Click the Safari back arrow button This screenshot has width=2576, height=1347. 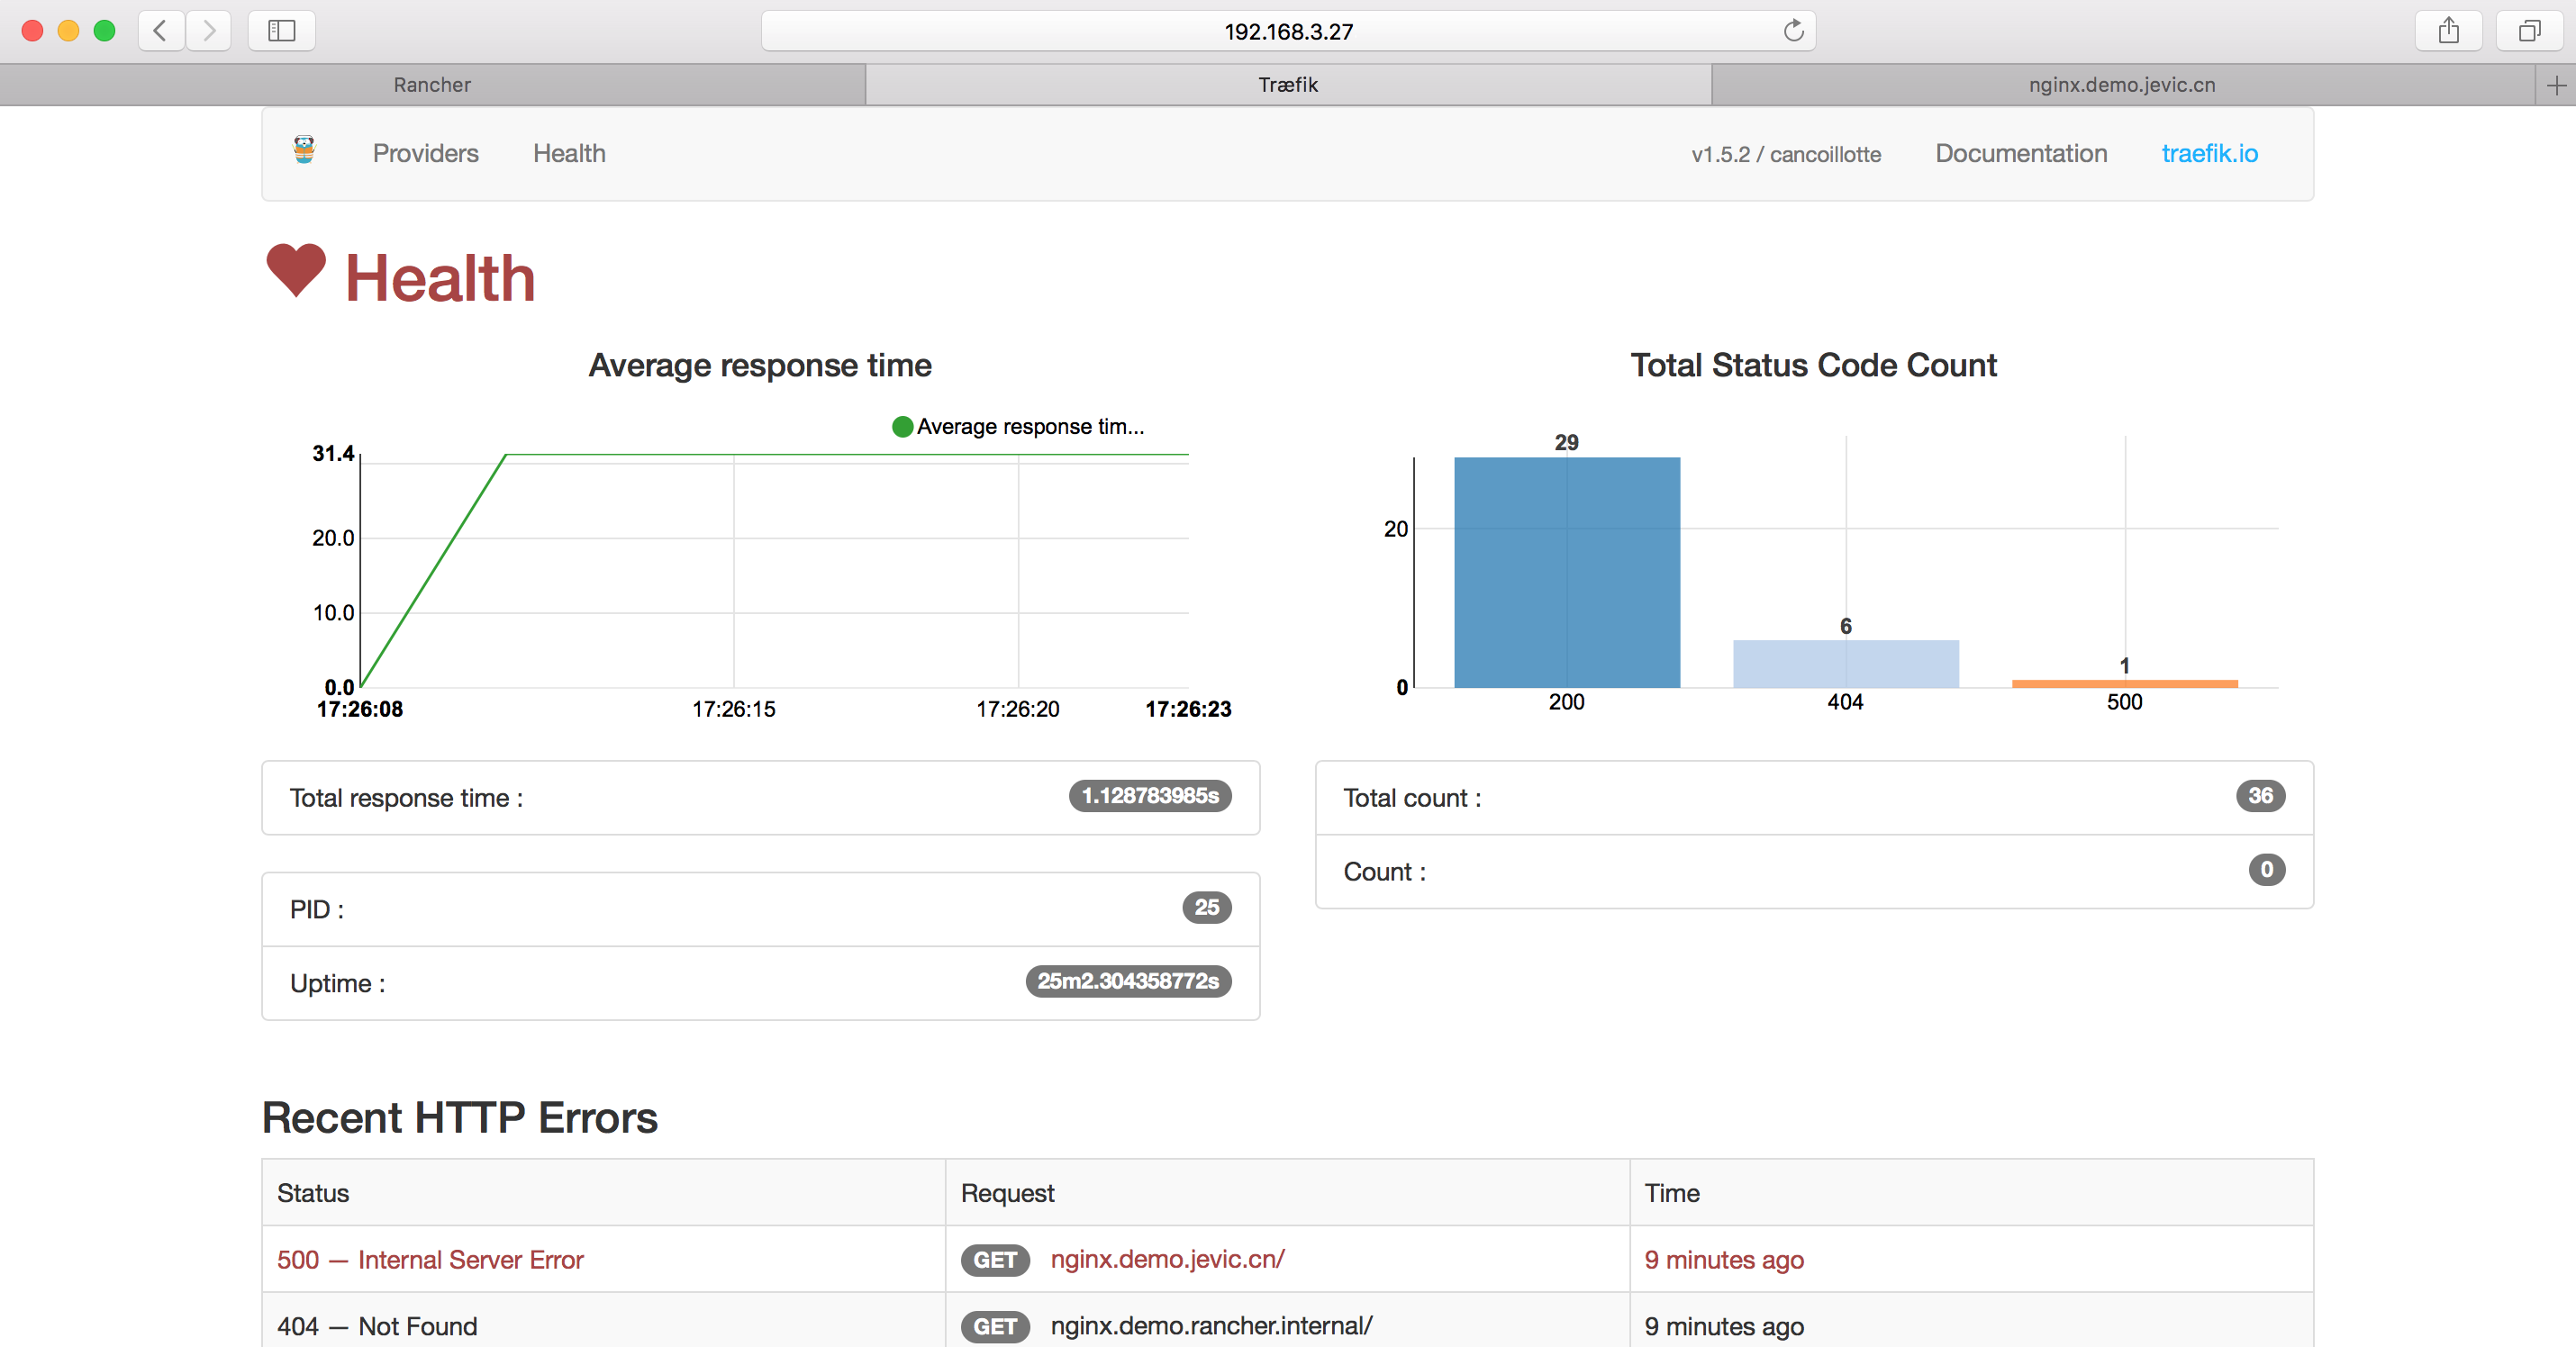pyautogui.click(x=160, y=30)
